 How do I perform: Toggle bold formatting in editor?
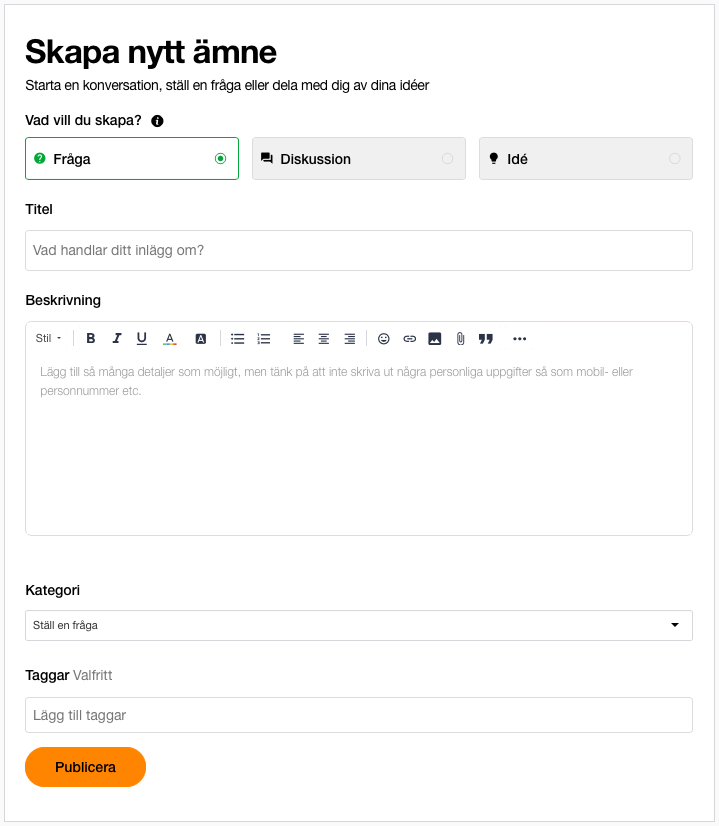(91, 339)
